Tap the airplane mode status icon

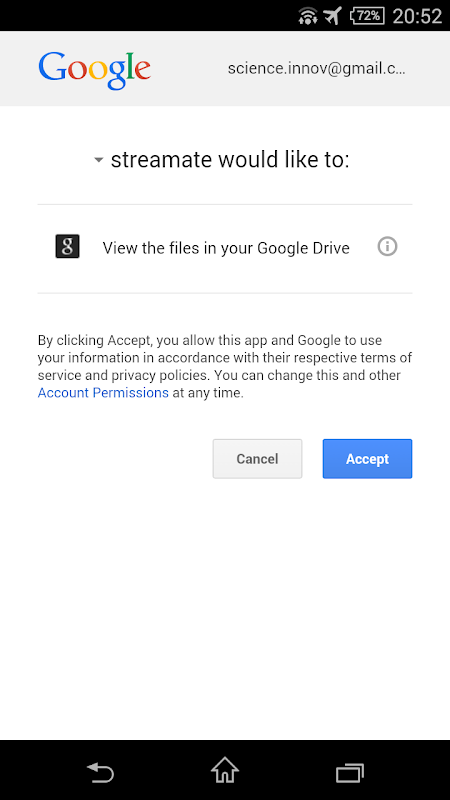333,16
